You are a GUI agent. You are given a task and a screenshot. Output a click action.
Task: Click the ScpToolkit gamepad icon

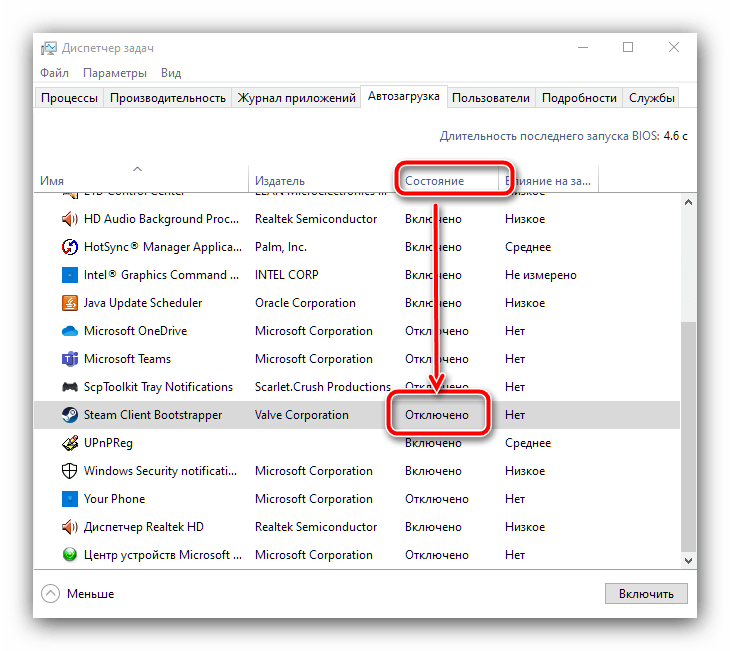click(70, 387)
